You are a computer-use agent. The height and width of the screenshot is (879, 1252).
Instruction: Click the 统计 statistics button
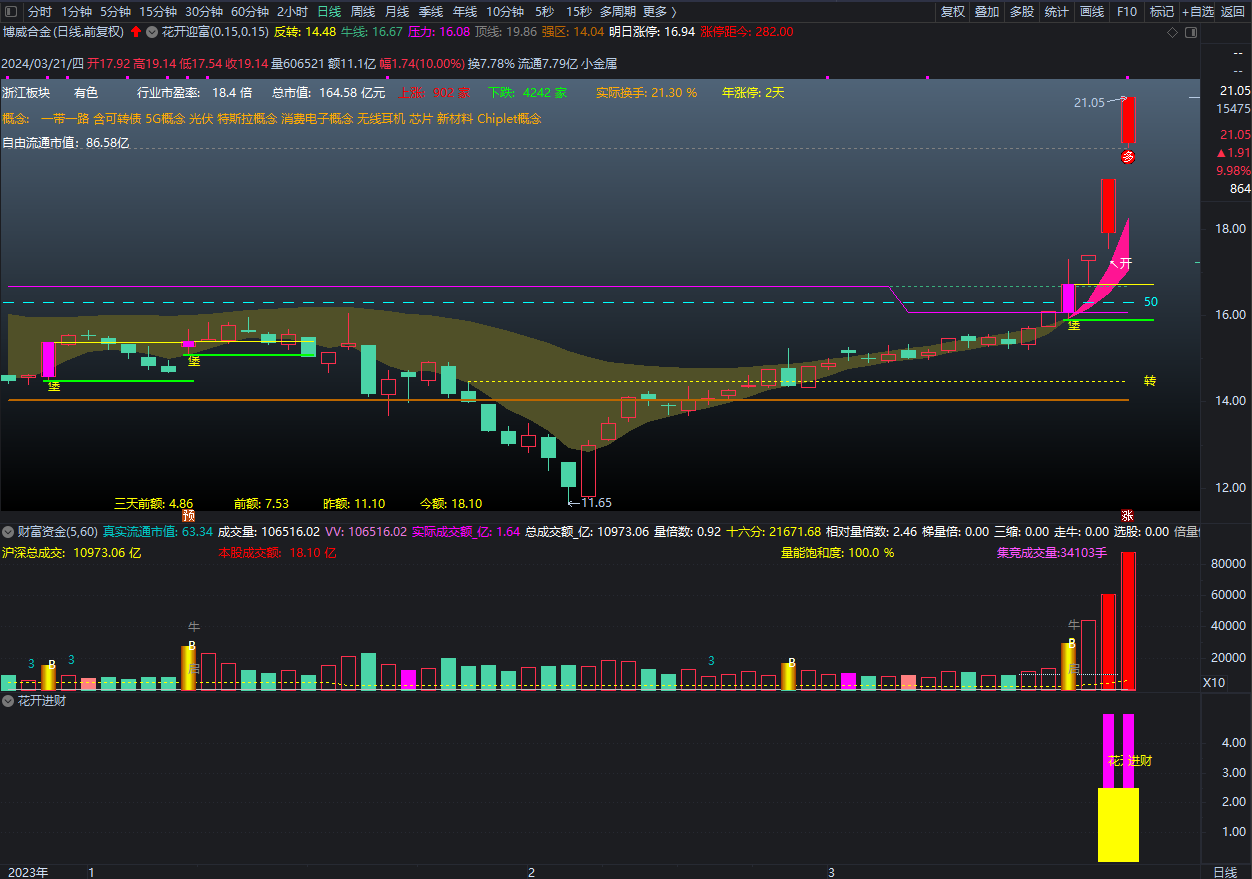tap(1056, 12)
